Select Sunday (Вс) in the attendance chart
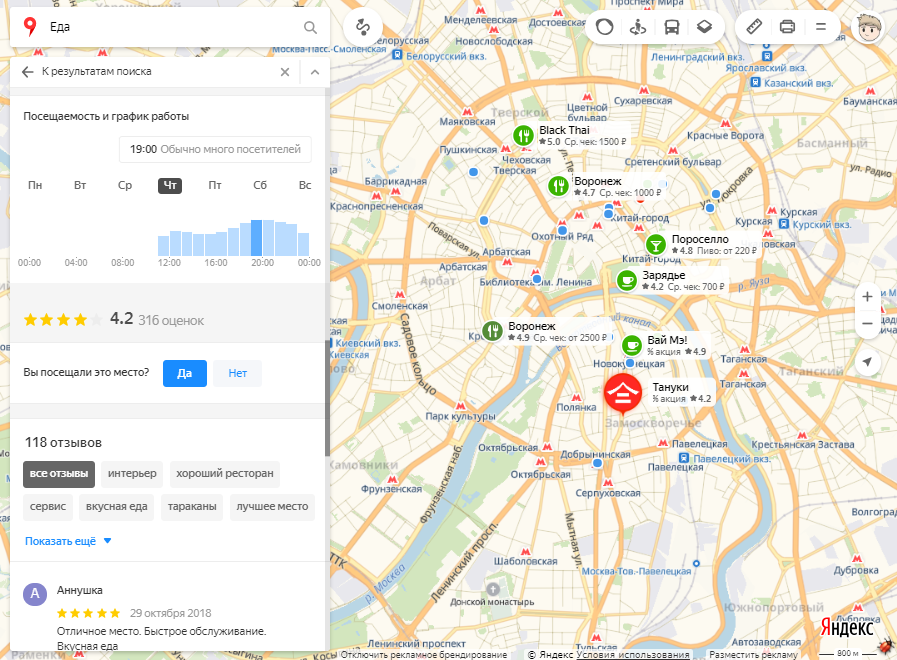Viewport: 897px width, 660px height. pos(305,185)
